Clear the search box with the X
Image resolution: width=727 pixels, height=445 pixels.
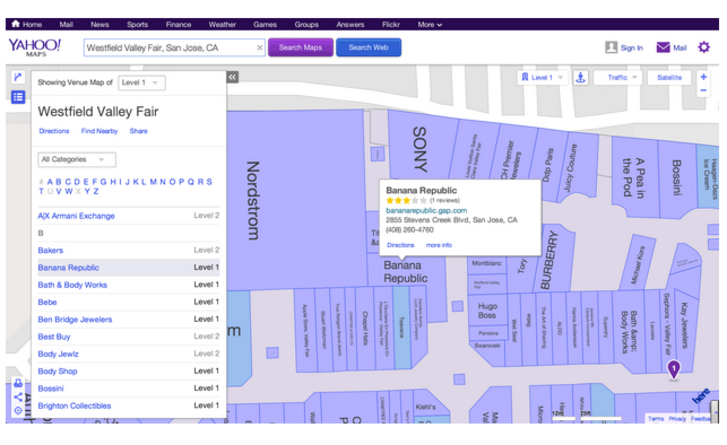260,47
